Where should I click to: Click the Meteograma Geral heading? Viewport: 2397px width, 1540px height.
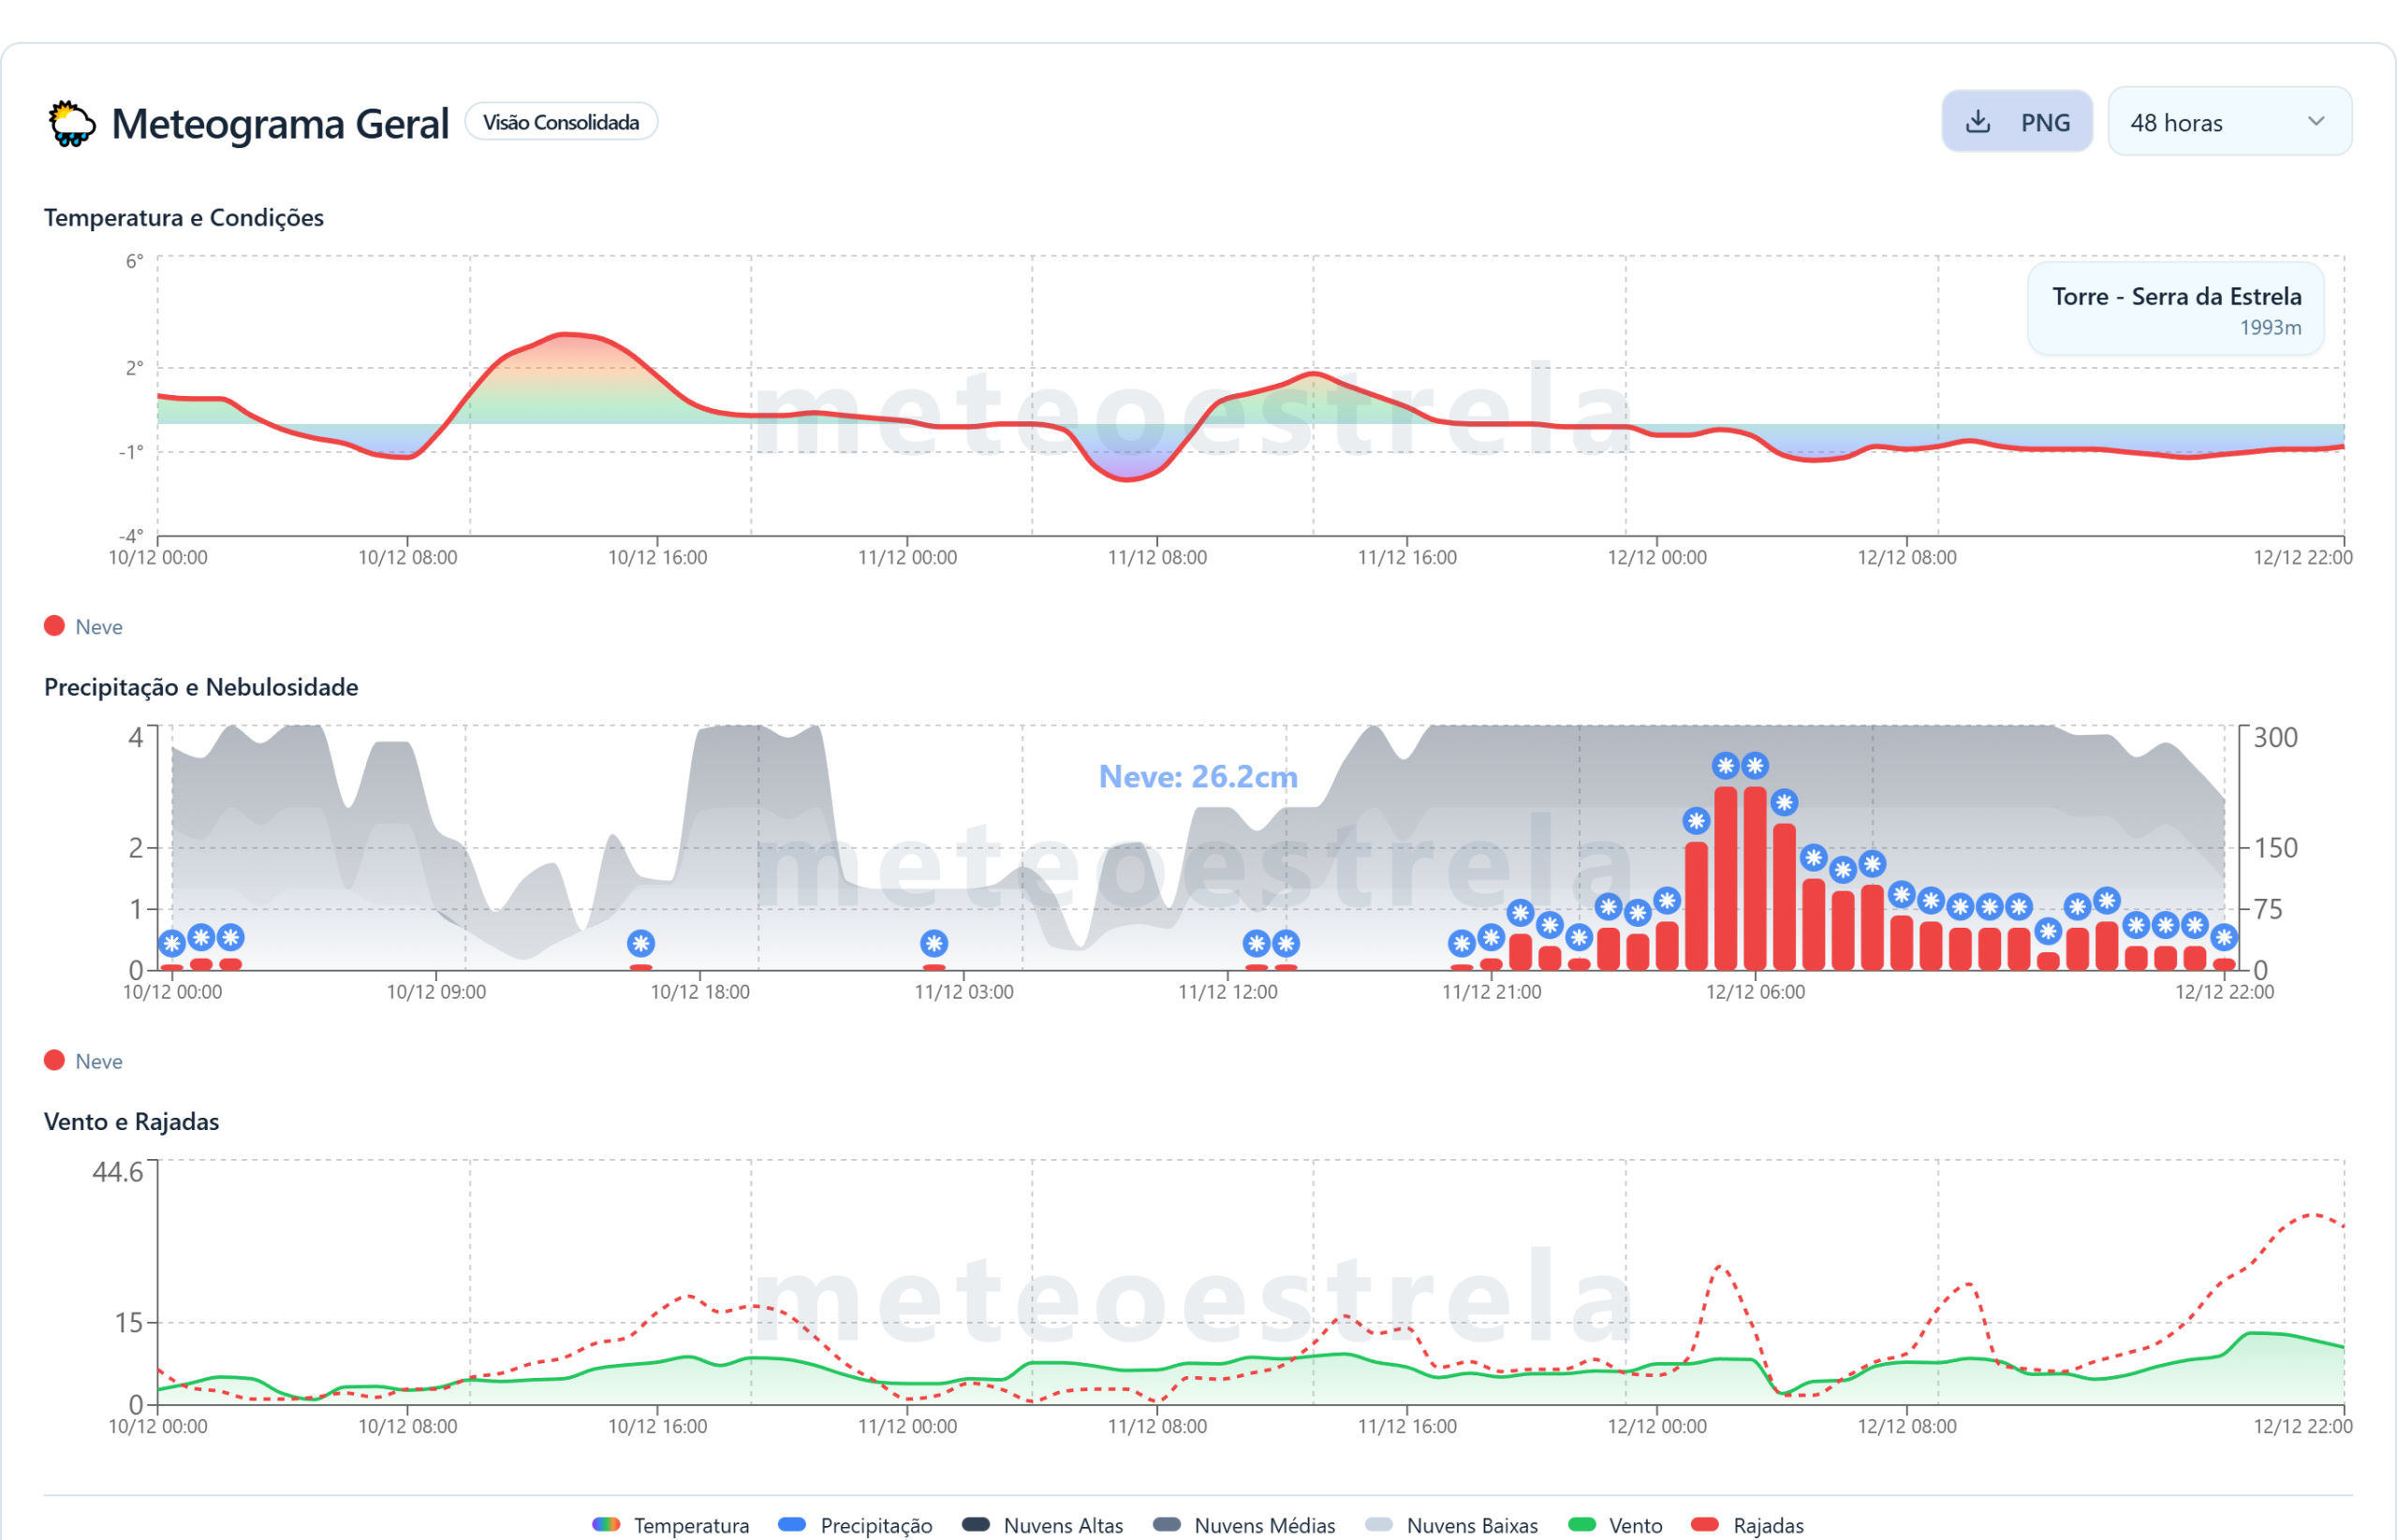(x=280, y=124)
